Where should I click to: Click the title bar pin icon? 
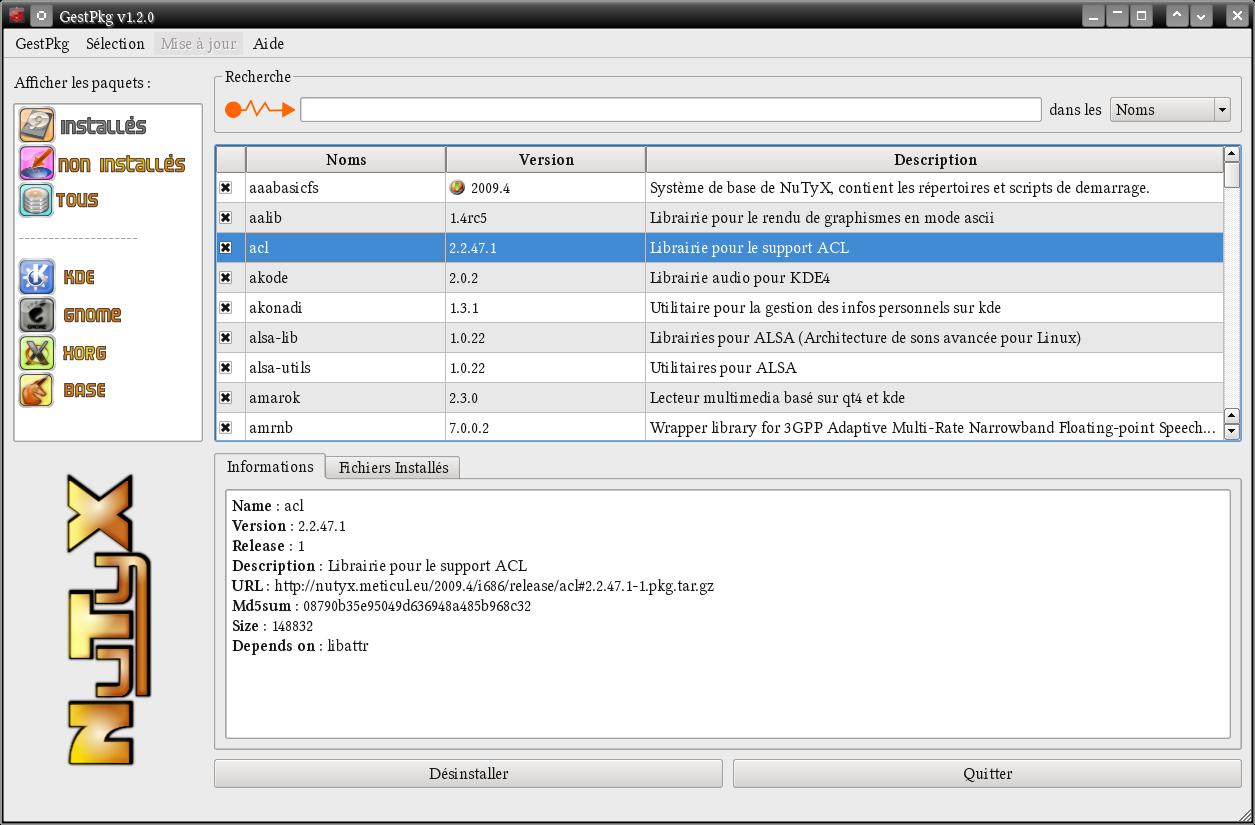[x=41, y=16]
